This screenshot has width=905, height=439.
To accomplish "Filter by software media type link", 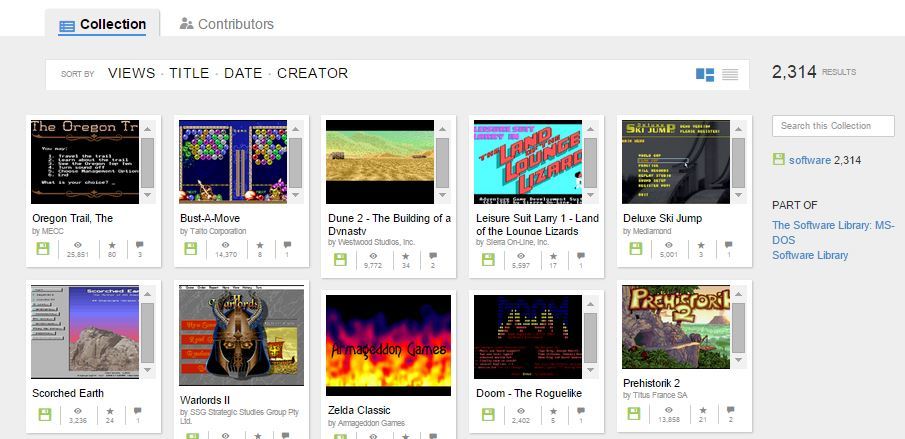I will [810, 160].
